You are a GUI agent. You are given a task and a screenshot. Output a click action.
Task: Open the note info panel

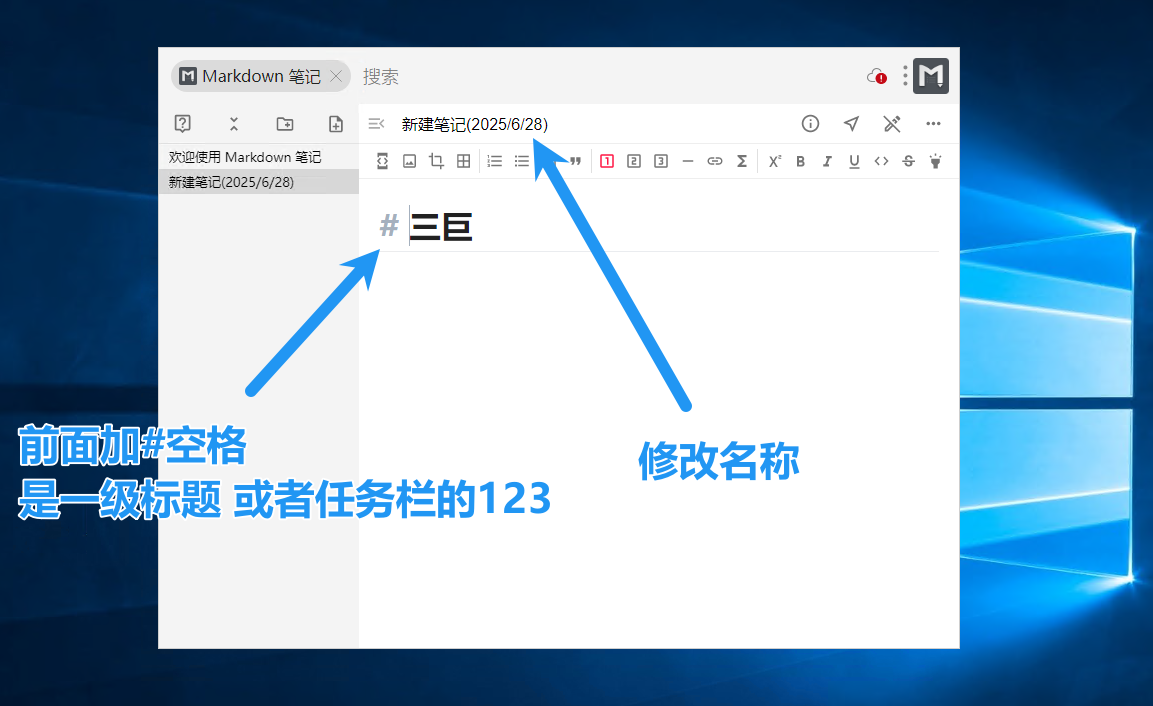810,123
